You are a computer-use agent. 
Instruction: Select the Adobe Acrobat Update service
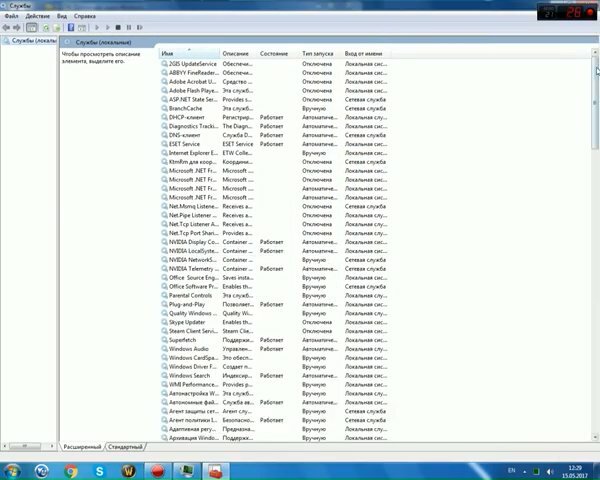tap(274, 82)
